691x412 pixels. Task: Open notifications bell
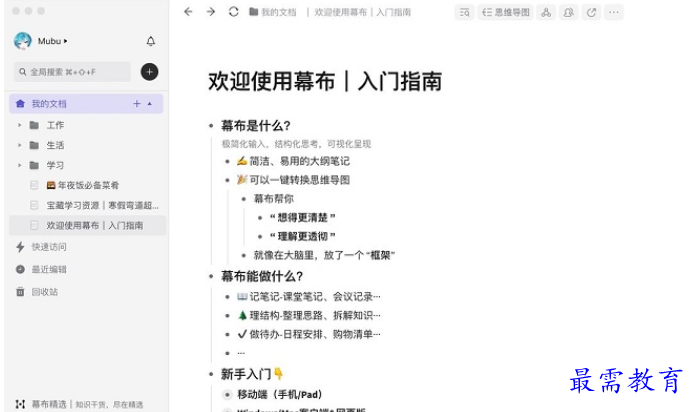151,41
